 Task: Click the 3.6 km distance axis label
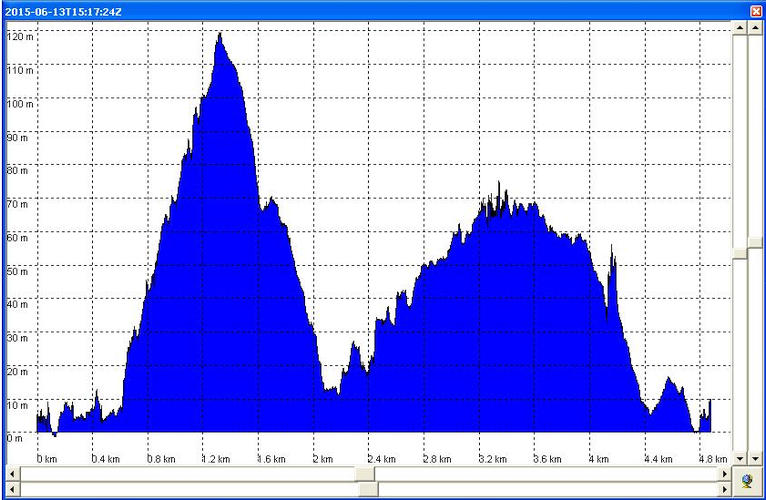(x=548, y=459)
